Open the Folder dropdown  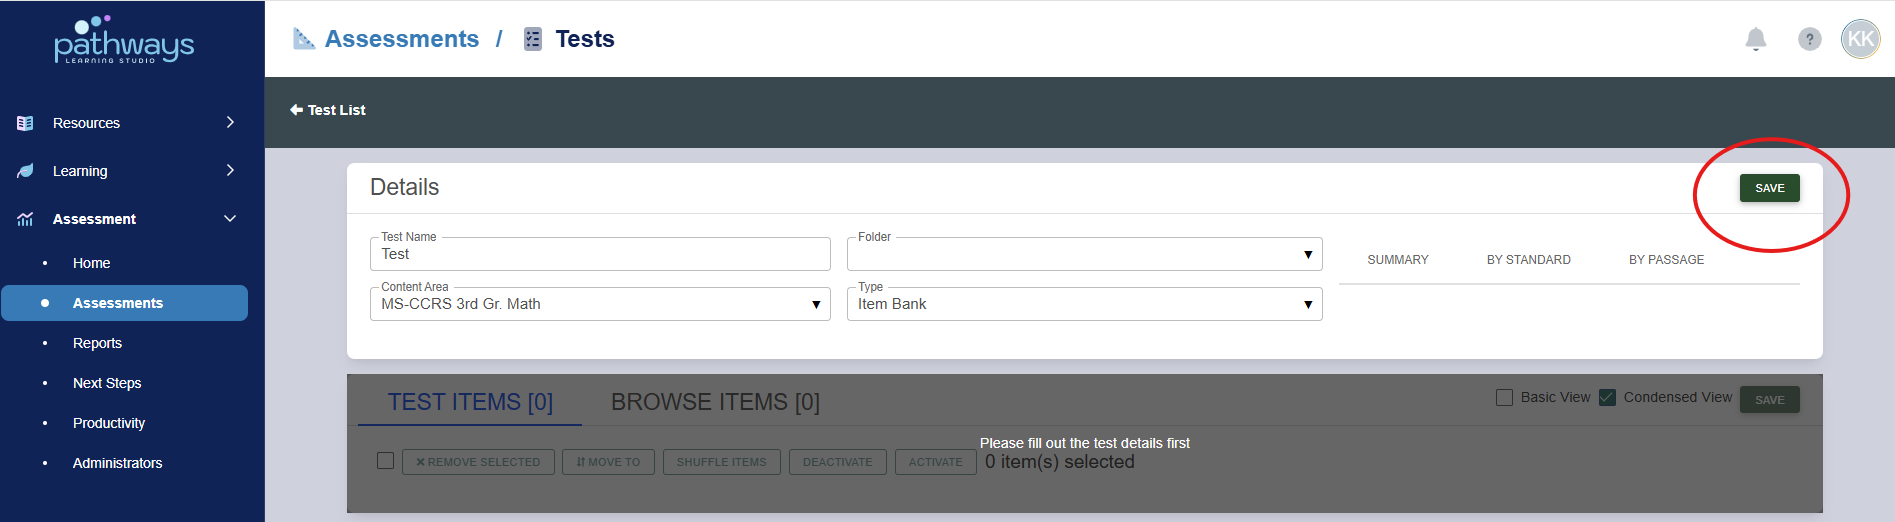(1084, 254)
